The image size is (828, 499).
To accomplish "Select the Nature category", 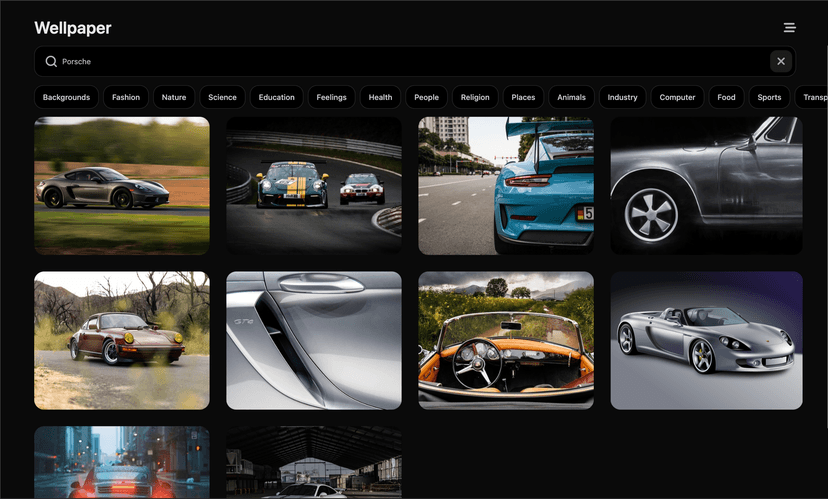I will [174, 97].
